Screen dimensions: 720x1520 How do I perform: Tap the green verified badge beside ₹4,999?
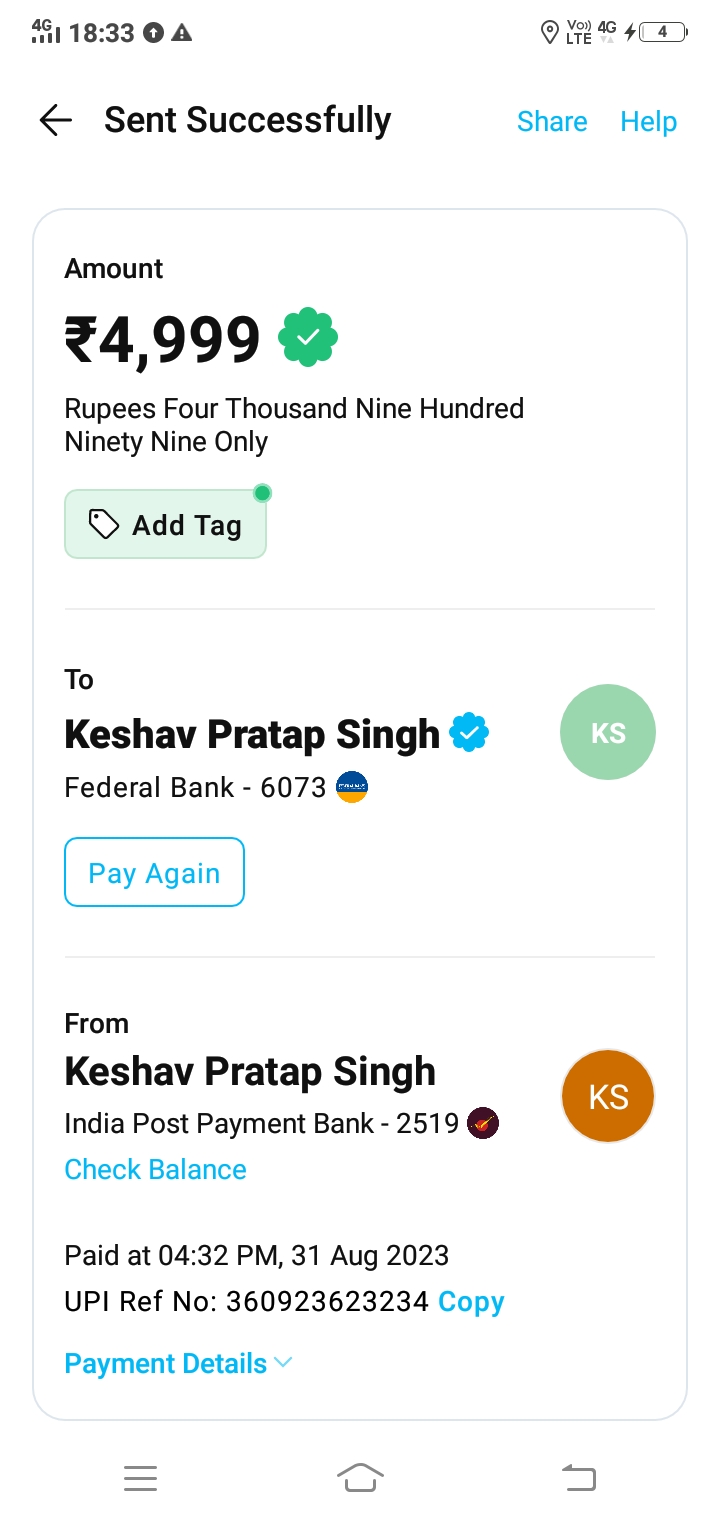point(308,339)
